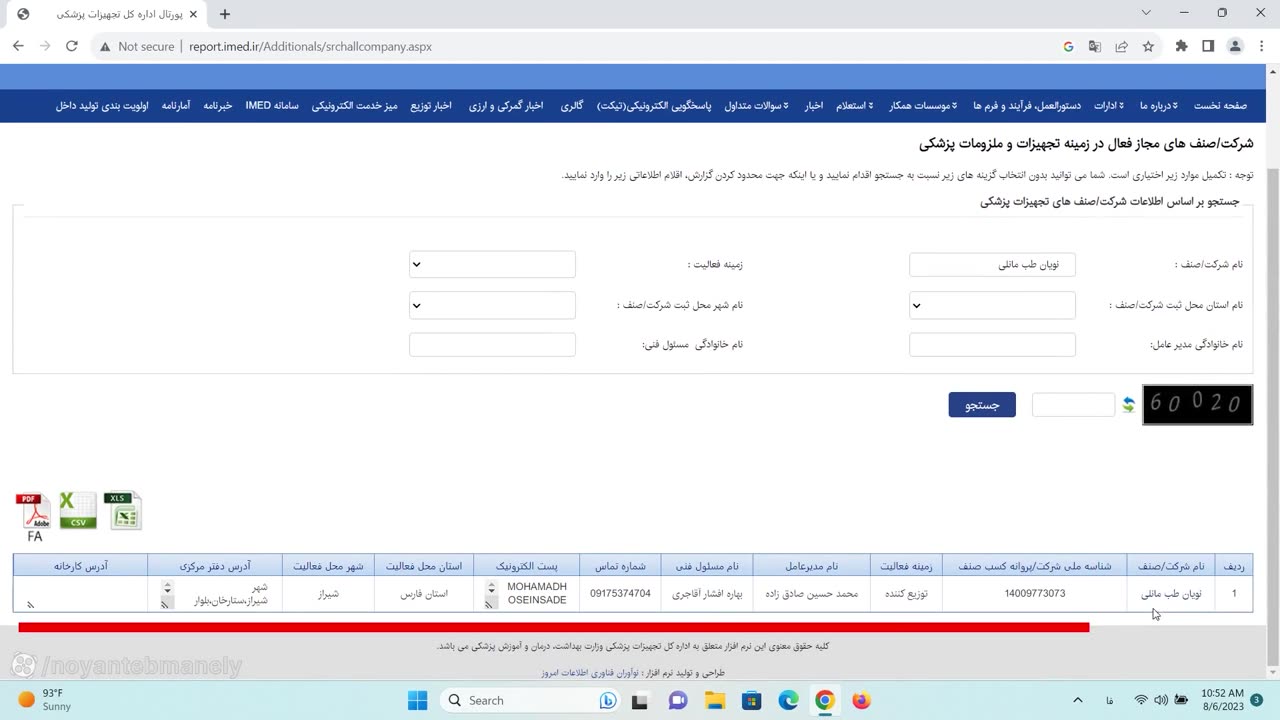Open Google Translate page icon
The width and height of the screenshot is (1280, 720).
pos(1095,46)
